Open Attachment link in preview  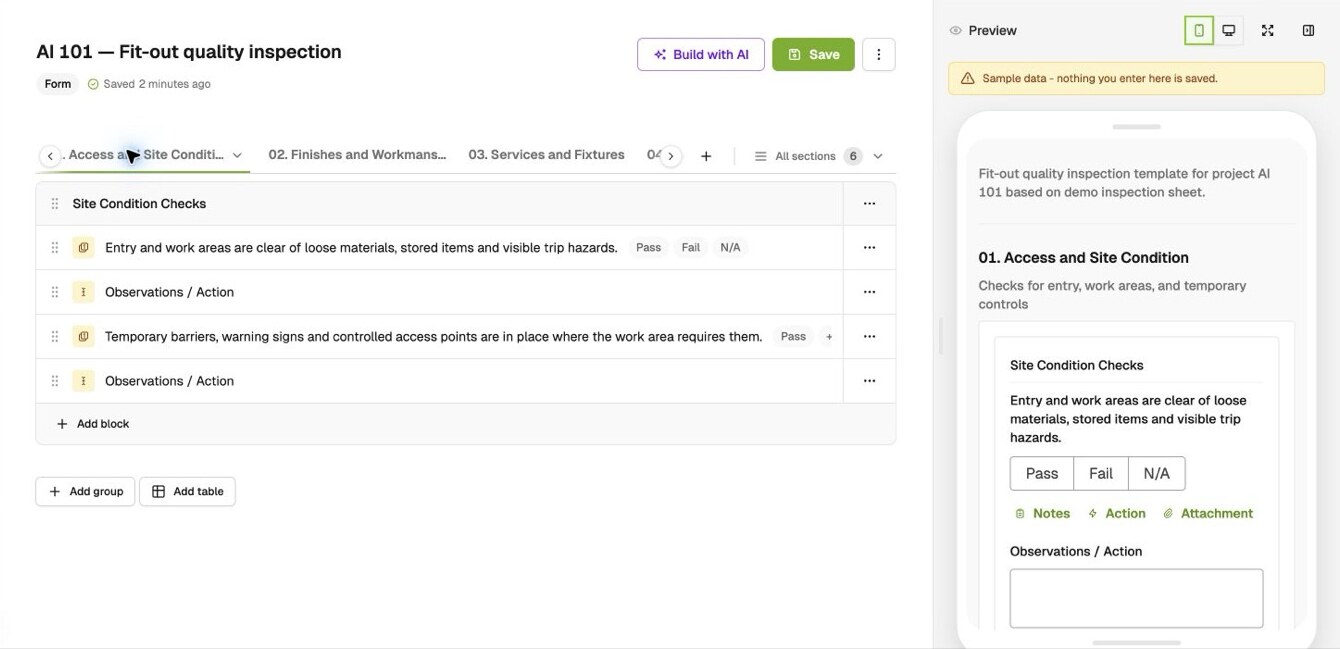point(1207,513)
